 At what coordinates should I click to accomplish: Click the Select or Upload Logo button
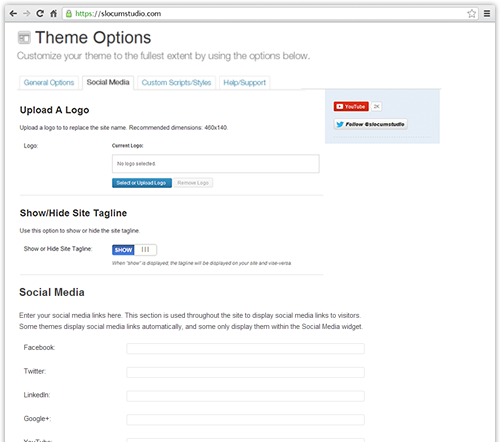click(142, 183)
